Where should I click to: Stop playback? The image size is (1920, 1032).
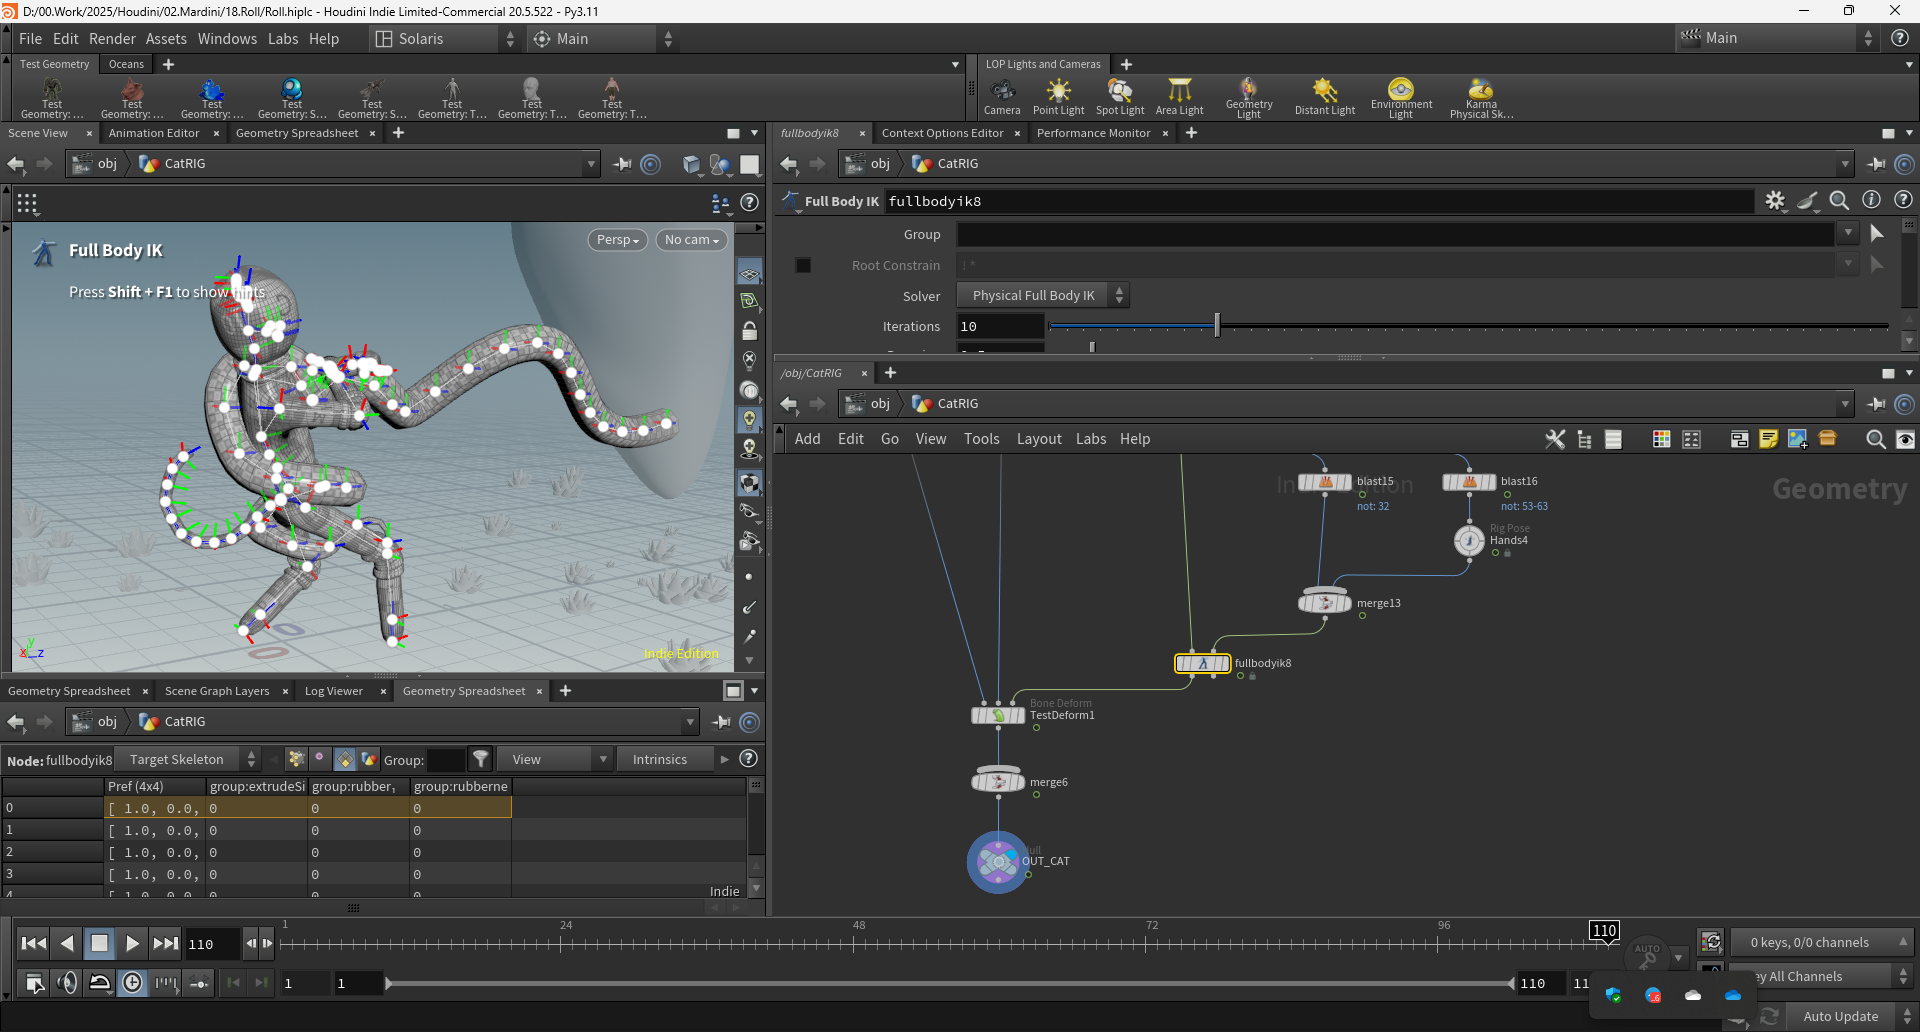click(99, 943)
